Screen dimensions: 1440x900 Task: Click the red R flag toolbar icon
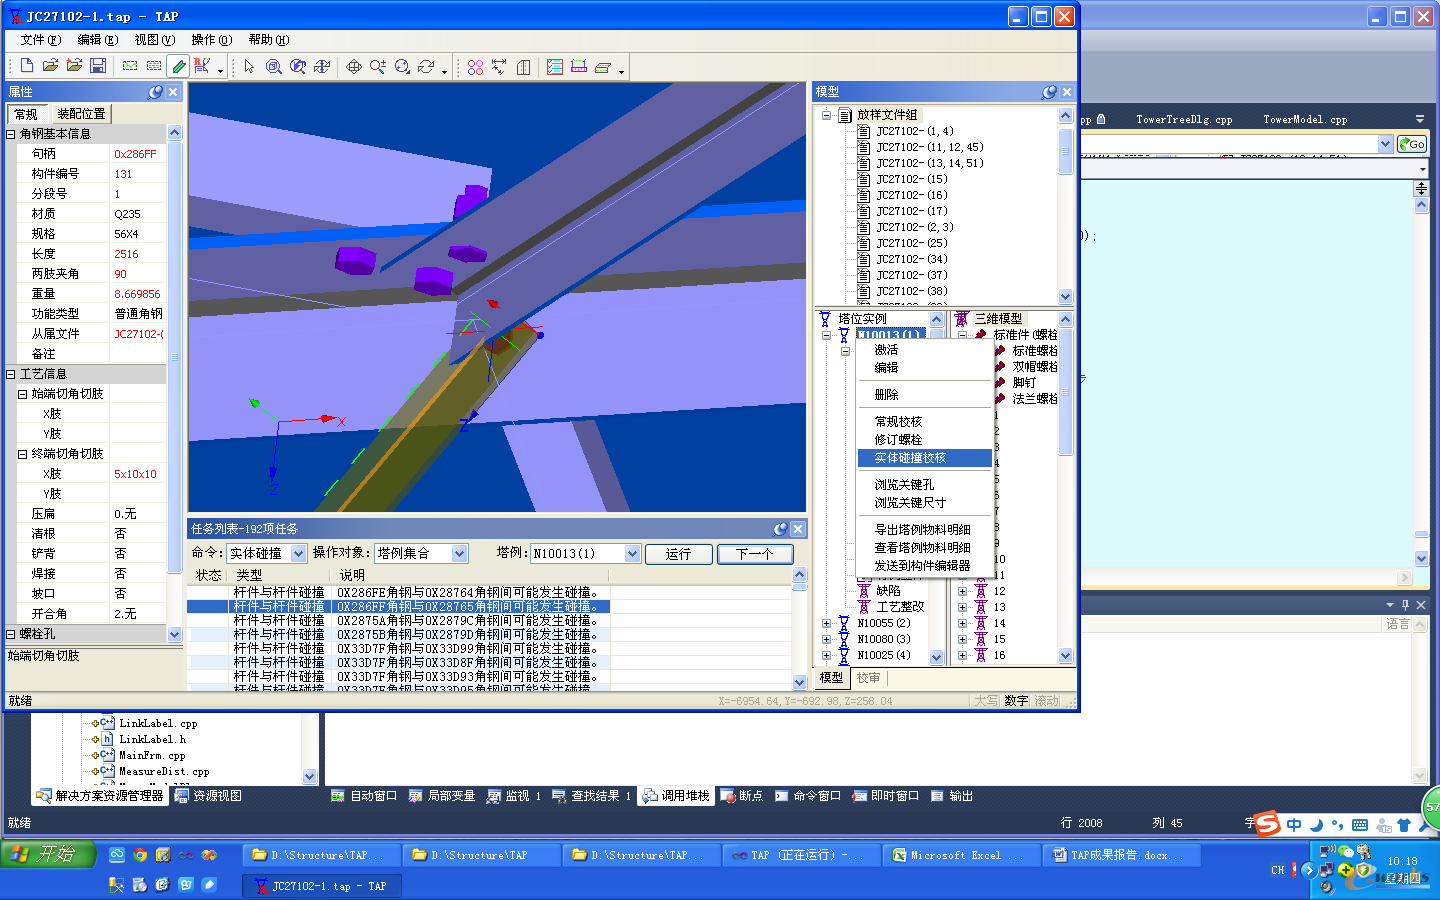[x=202, y=66]
